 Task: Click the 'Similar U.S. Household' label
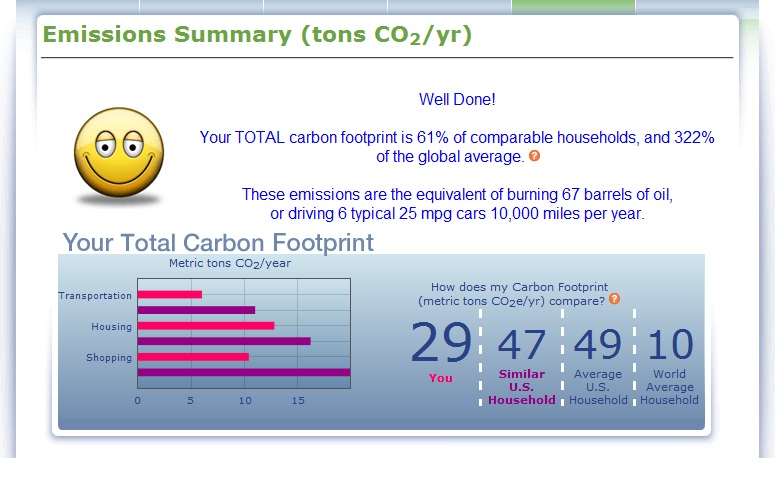pos(521,387)
